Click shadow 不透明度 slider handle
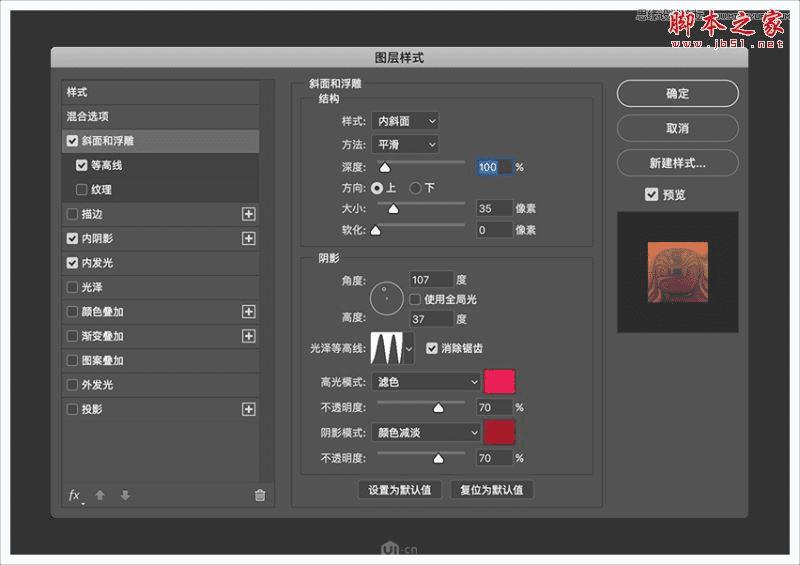Image resolution: width=800 pixels, height=565 pixels. 438,458
